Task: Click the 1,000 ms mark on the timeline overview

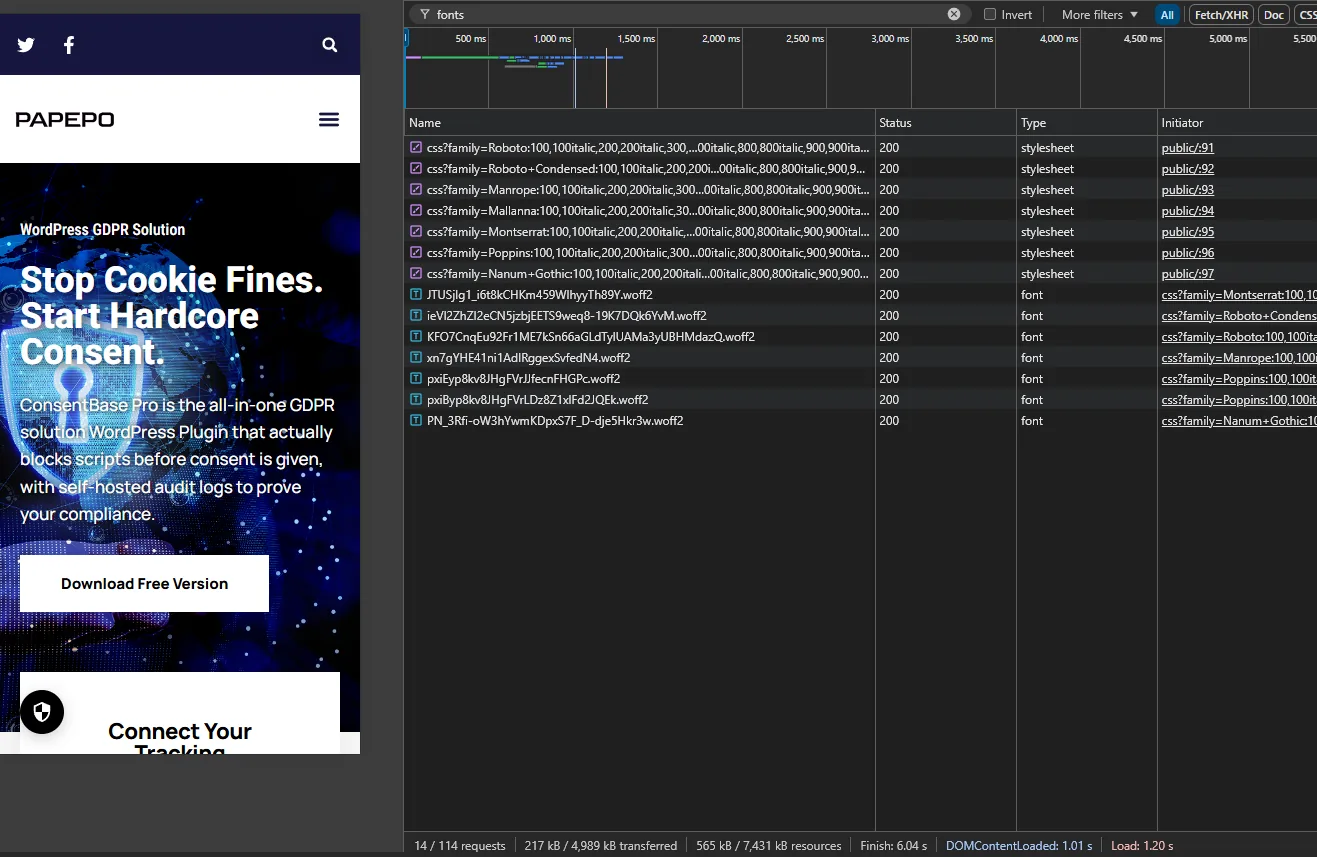Action: click(x=552, y=38)
